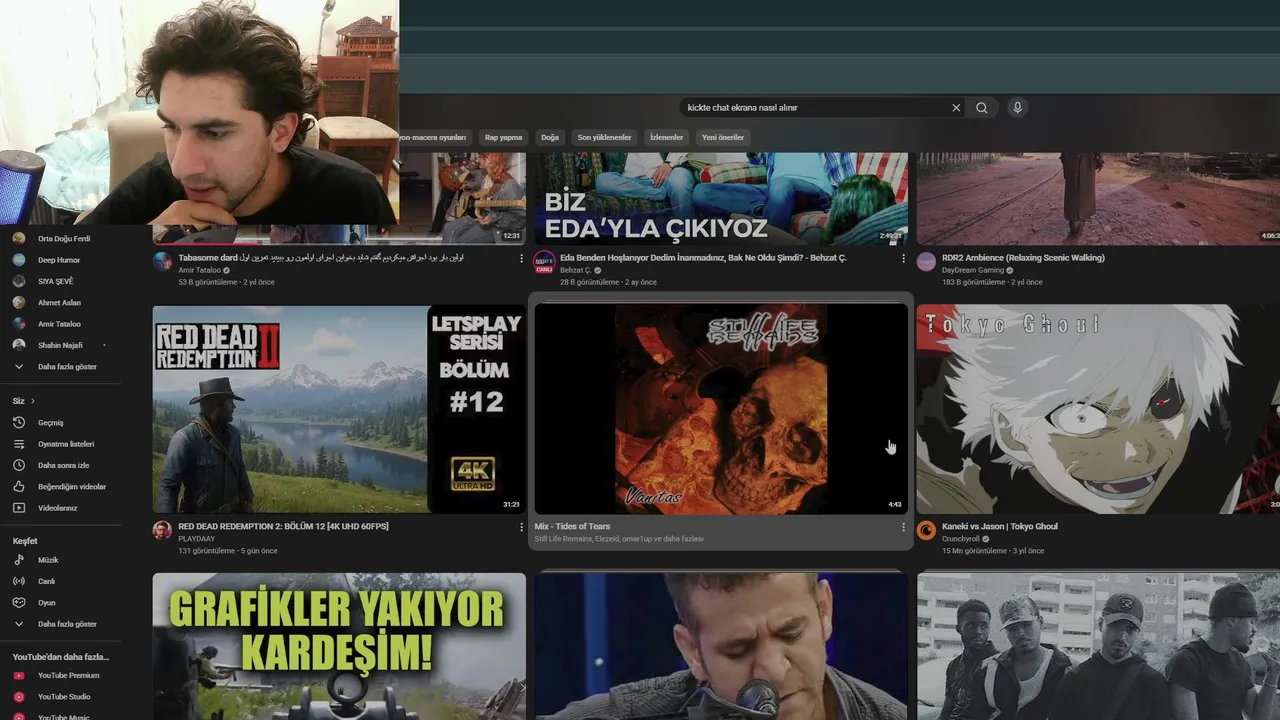Open Deep Humor subscription channel
The height and width of the screenshot is (720, 1280).
pyautogui.click(x=60, y=260)
